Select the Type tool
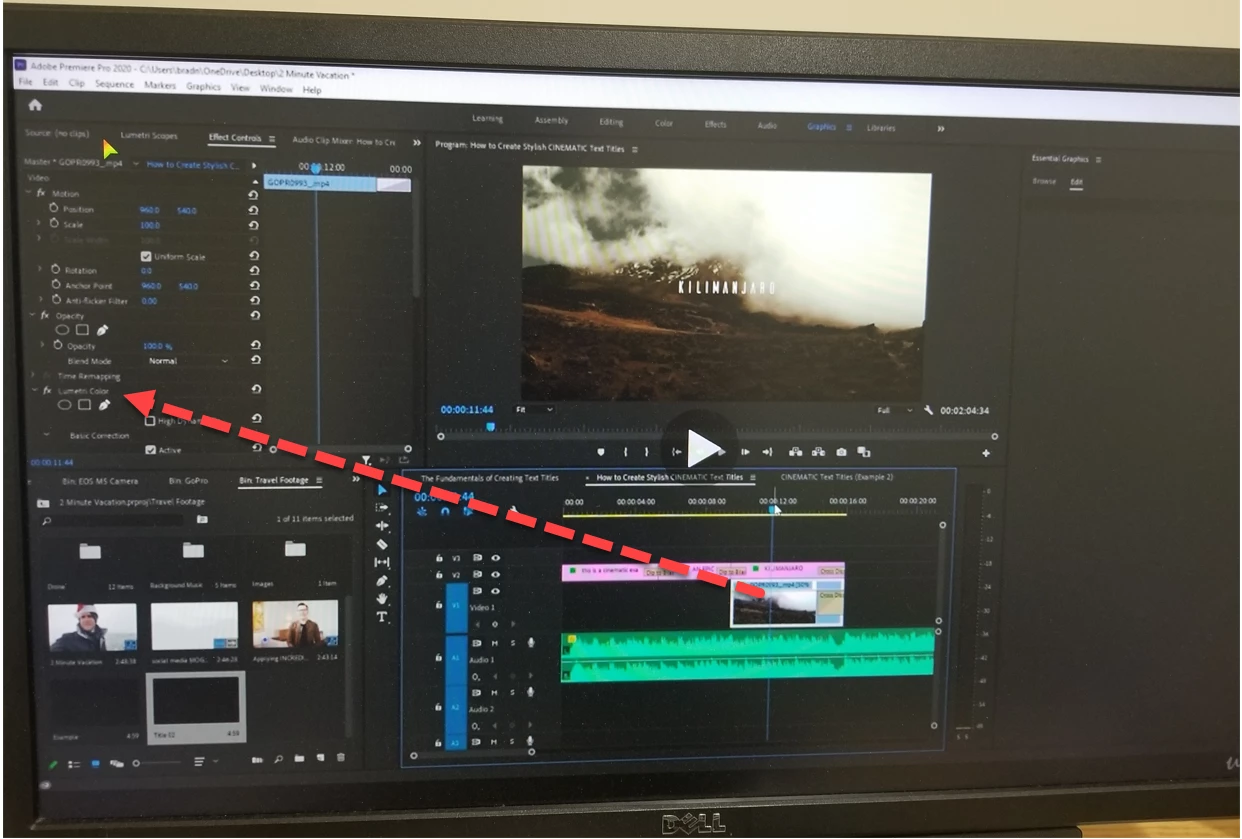Viewport: 1242px width, 839px height. coord(381,616)
